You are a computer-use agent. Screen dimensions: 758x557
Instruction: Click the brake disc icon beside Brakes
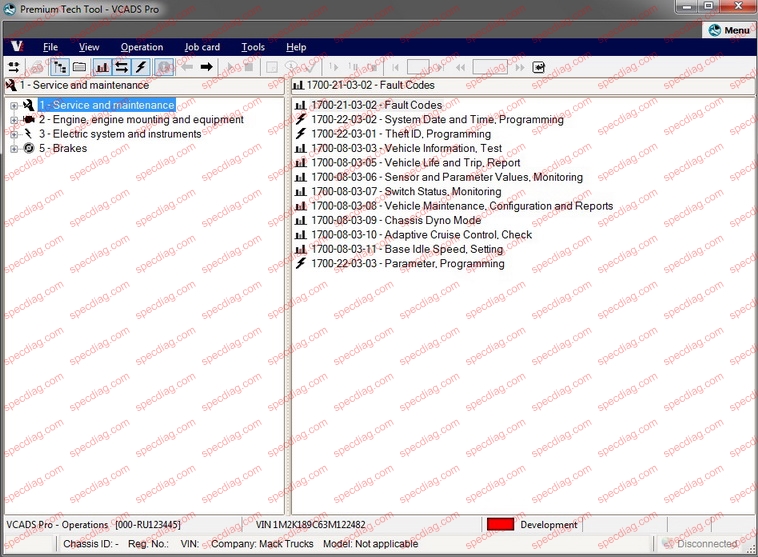[x=29, y=149]
